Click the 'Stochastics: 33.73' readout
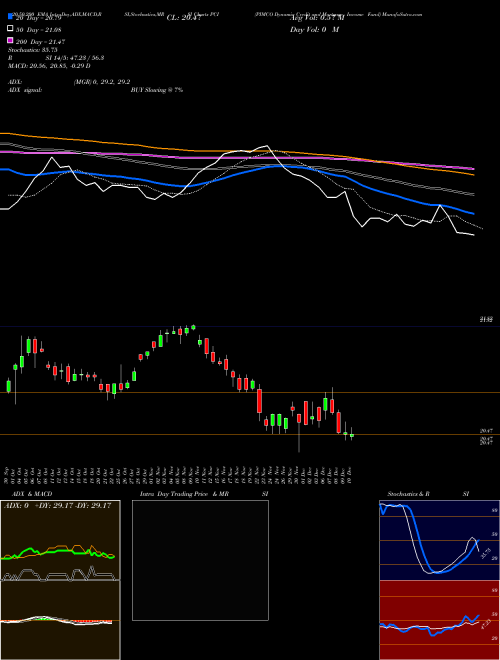Screen dimensions: 500x660 (32, 50)
